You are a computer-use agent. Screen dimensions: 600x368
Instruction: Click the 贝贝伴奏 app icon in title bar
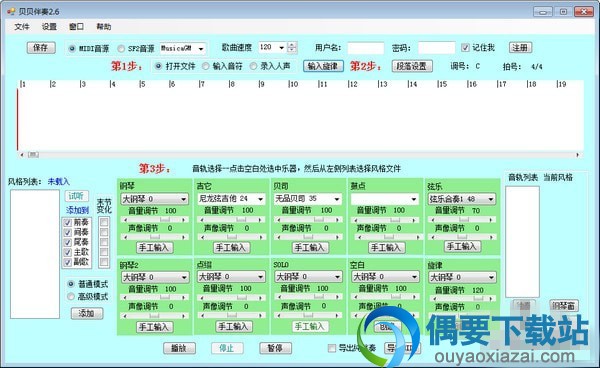tap(11, 11)
